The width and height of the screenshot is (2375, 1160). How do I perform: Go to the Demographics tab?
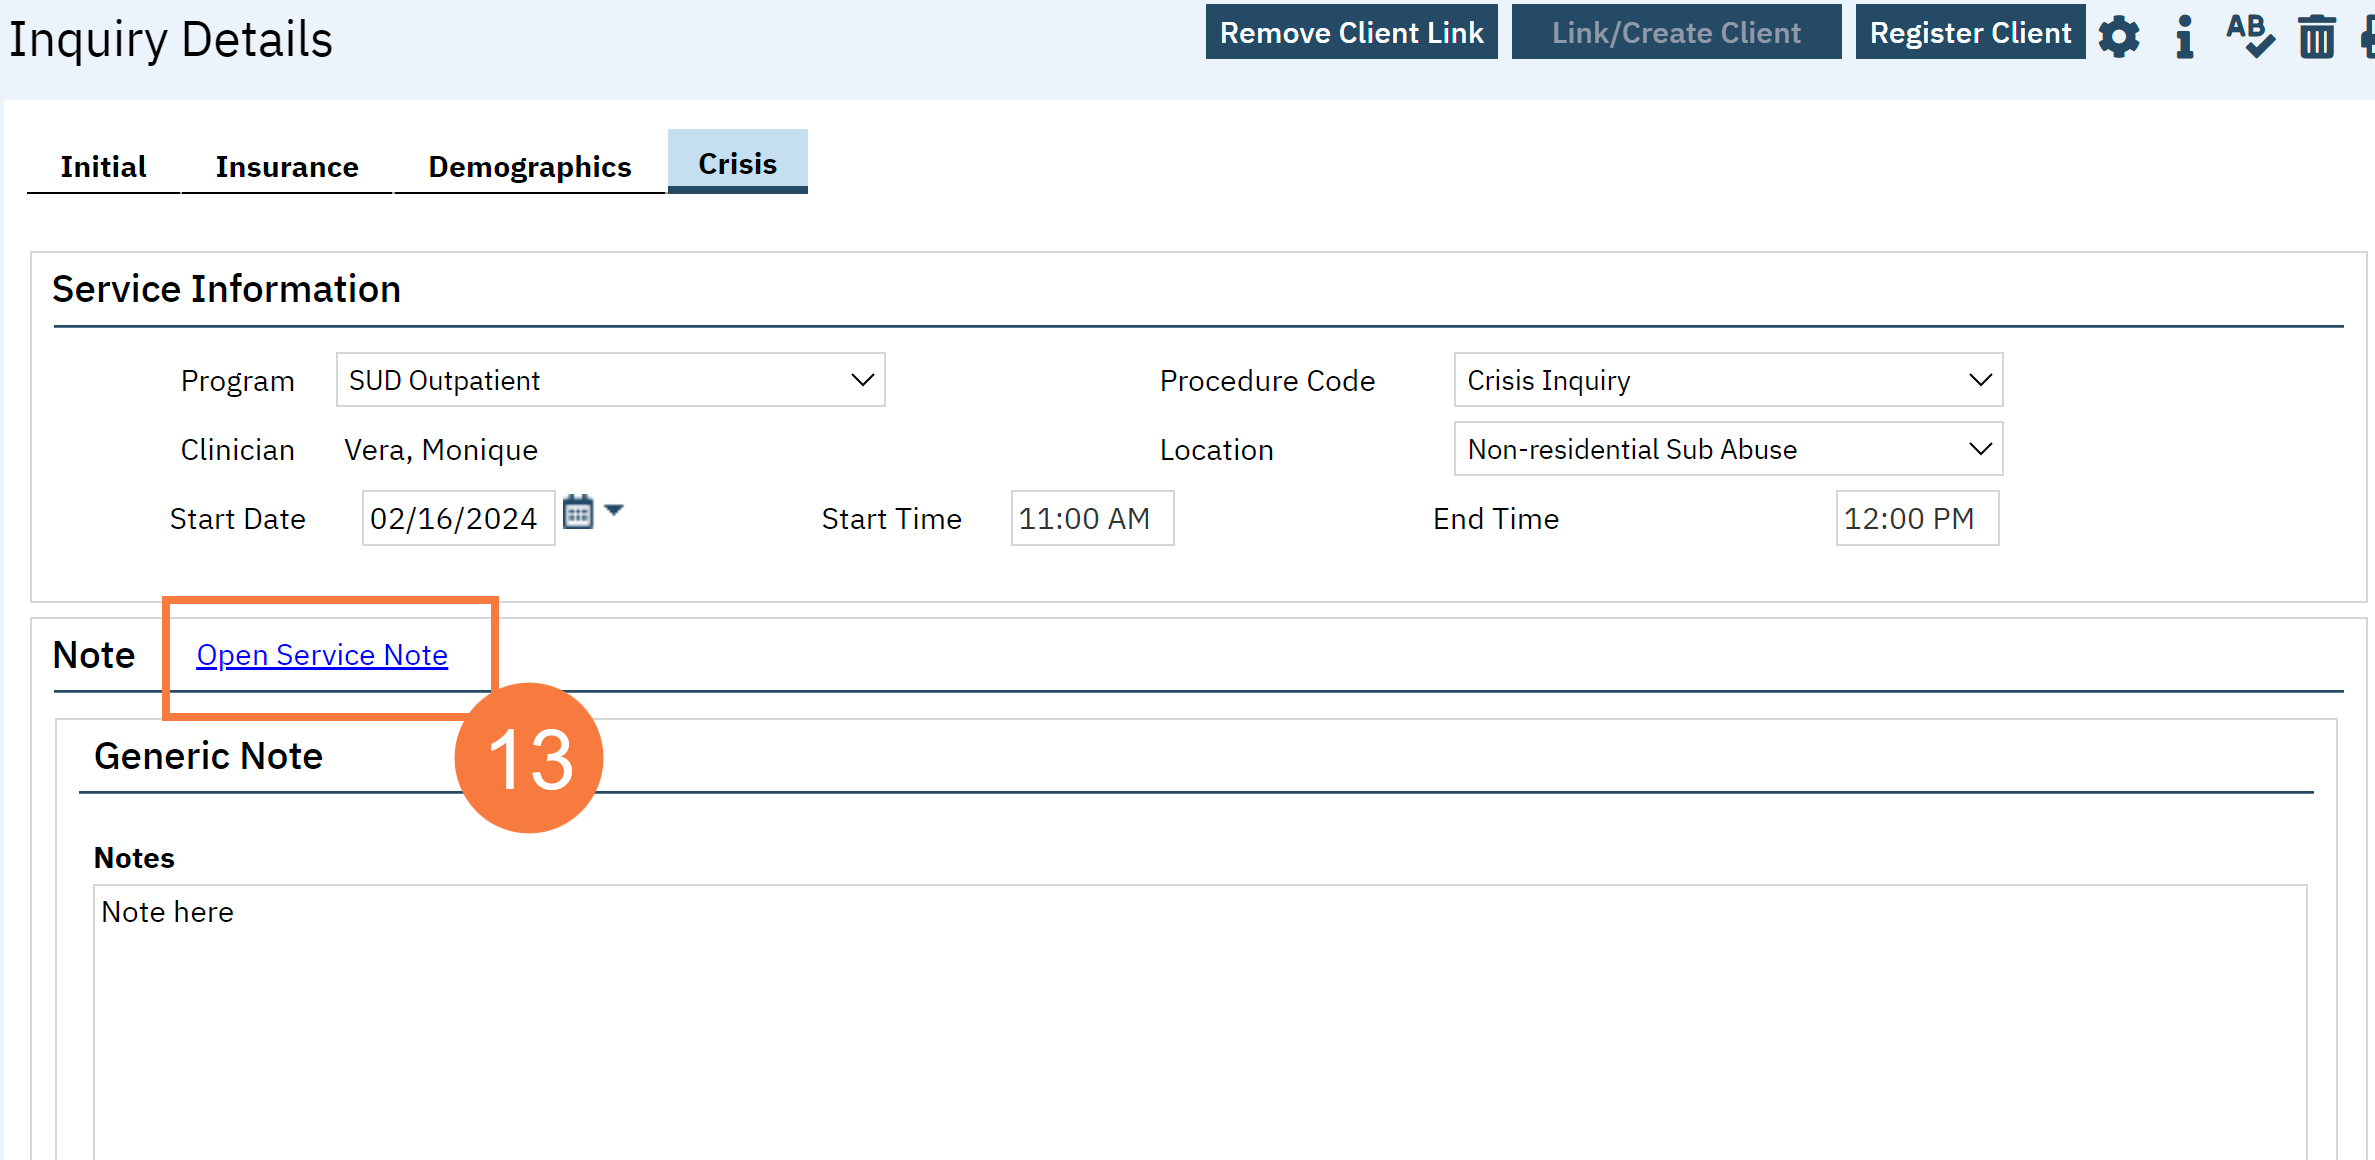click(529, 166)
